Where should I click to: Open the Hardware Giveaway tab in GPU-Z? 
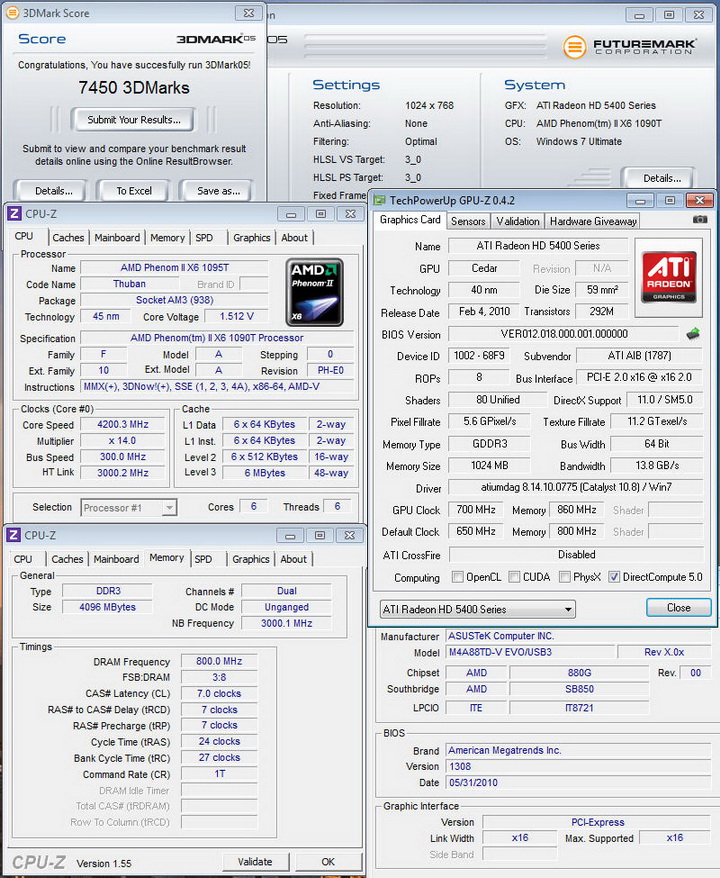[593, 221]
